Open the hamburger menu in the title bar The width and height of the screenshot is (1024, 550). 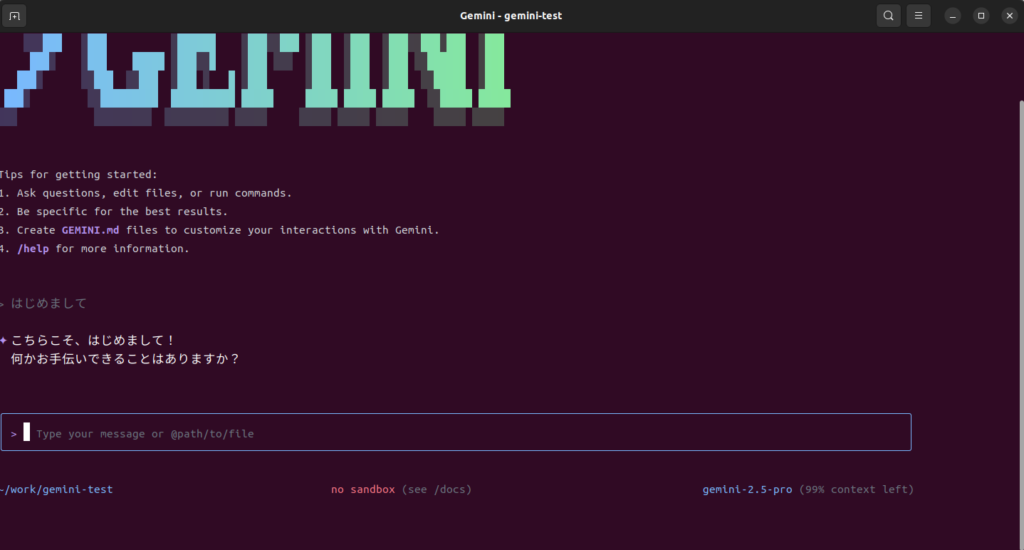tap(918, 16)
